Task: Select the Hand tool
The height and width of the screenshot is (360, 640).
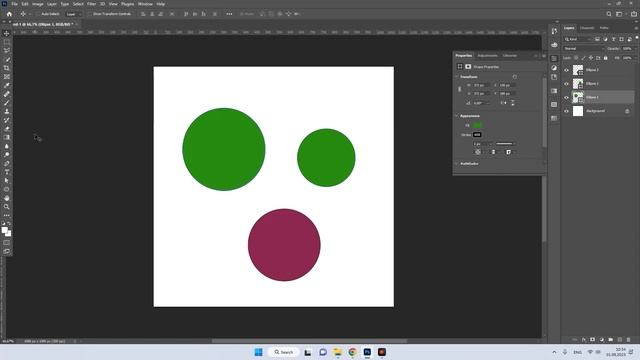Action: point(7,198)
